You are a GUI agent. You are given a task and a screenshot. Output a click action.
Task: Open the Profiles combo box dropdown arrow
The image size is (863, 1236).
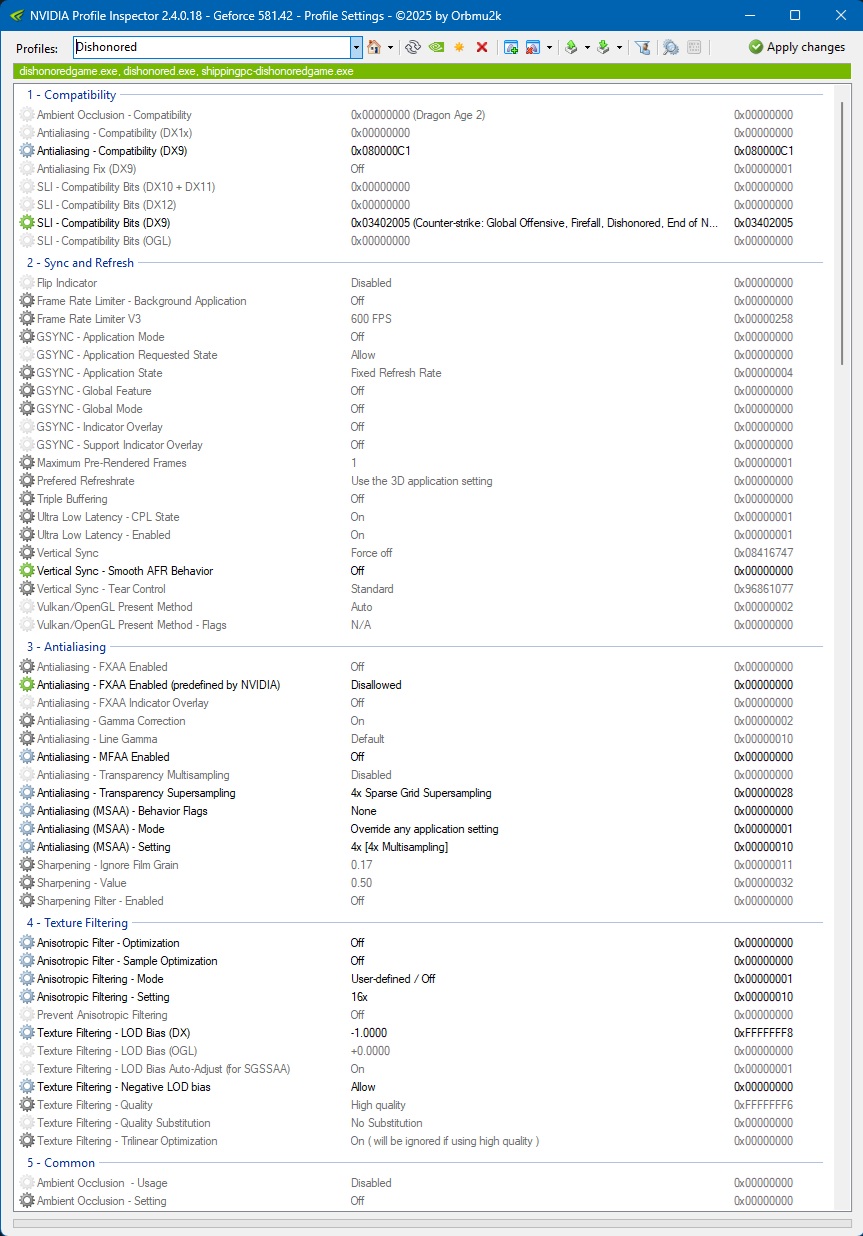point(356,47)
